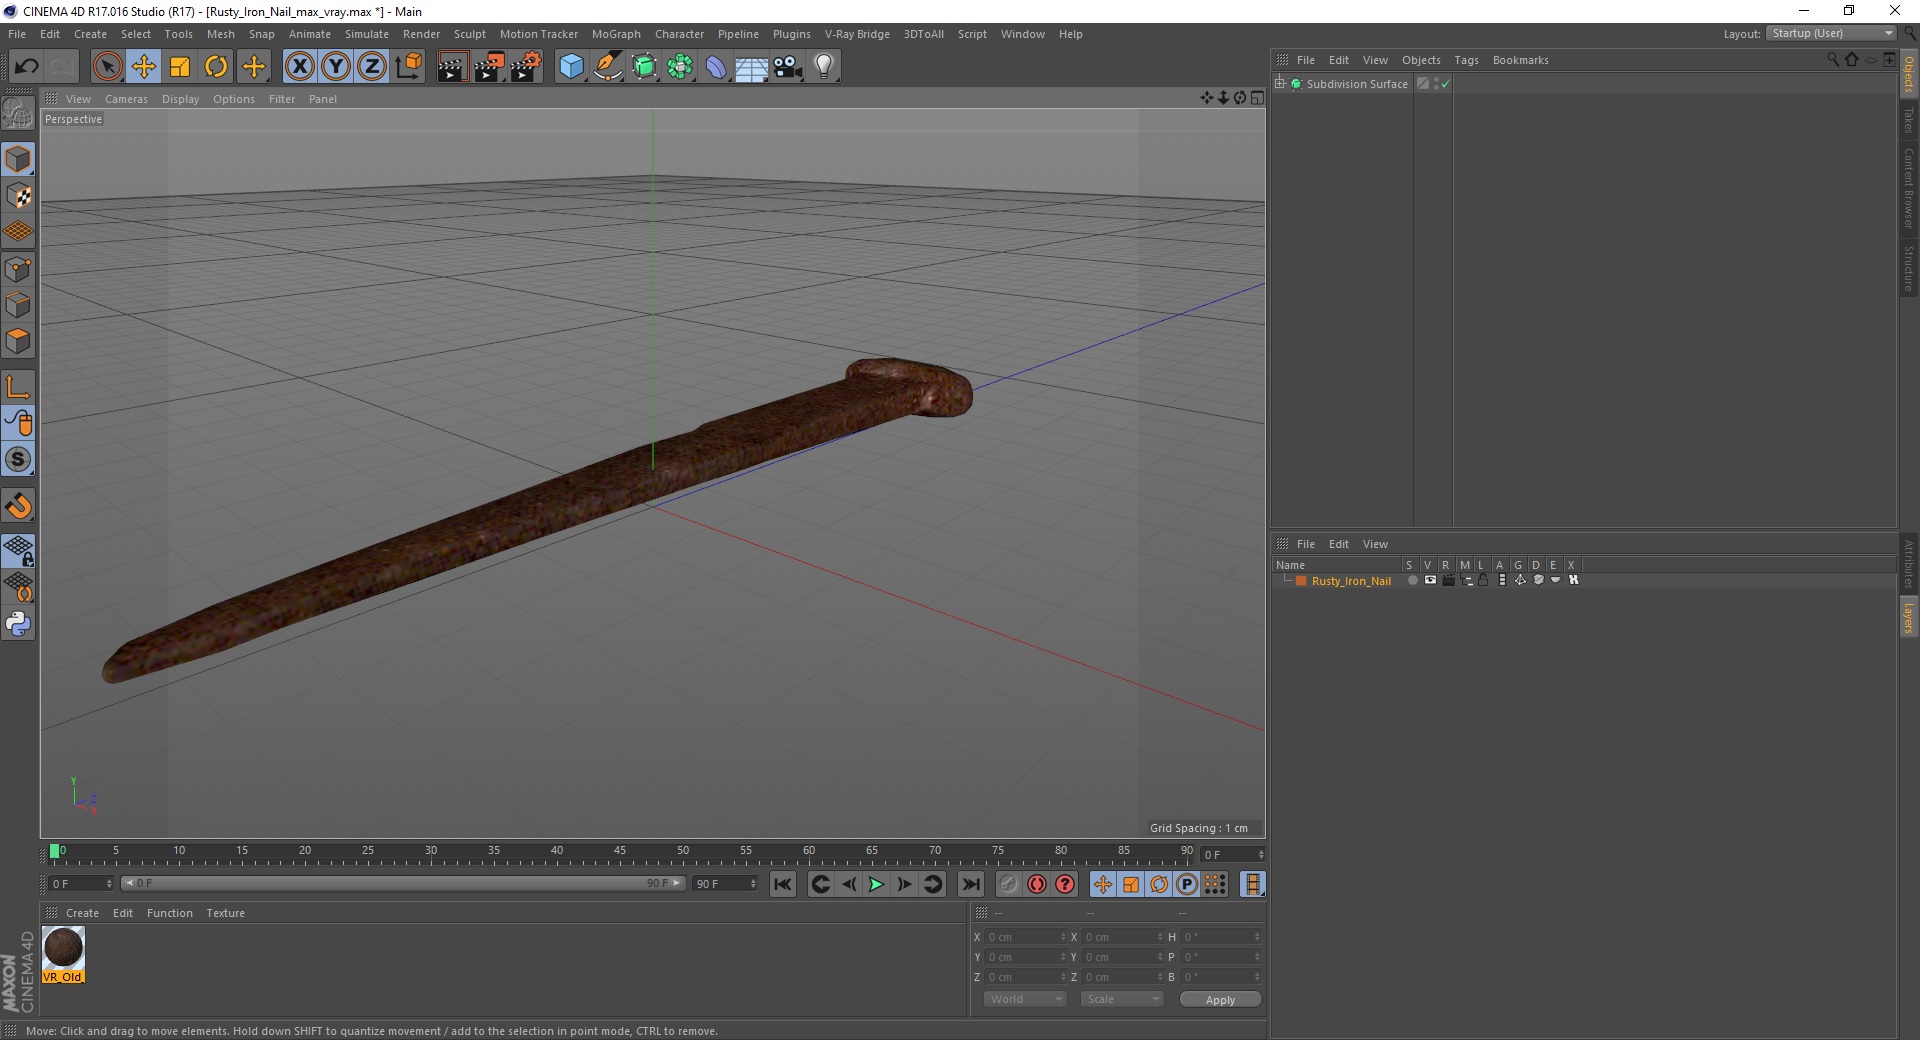Click the Apply coordinates button
The image size is (1920, 1040).
point(1220,1000)
